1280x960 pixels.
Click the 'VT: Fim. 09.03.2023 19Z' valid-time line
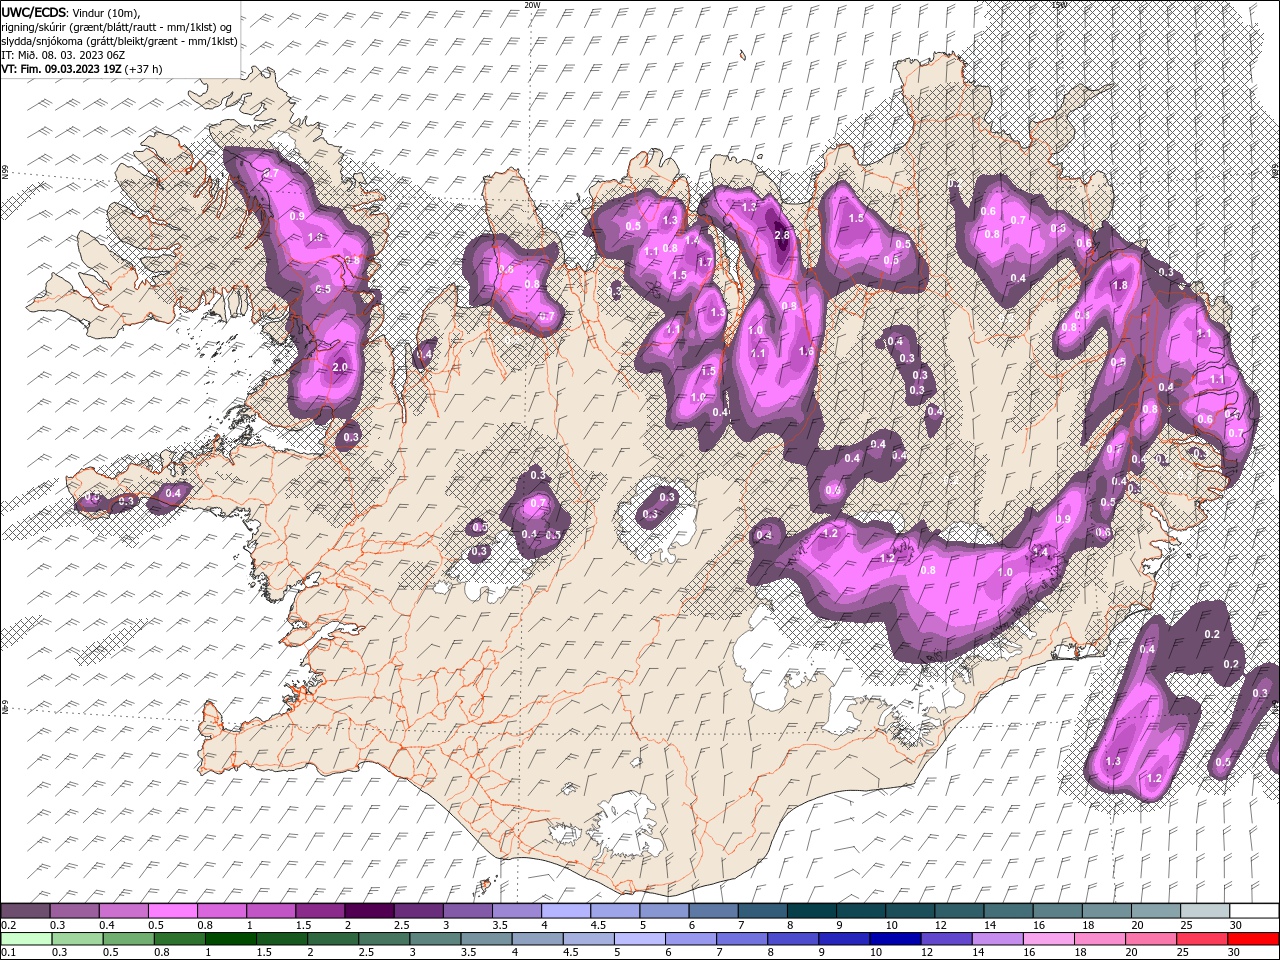[x=61, y=69]
